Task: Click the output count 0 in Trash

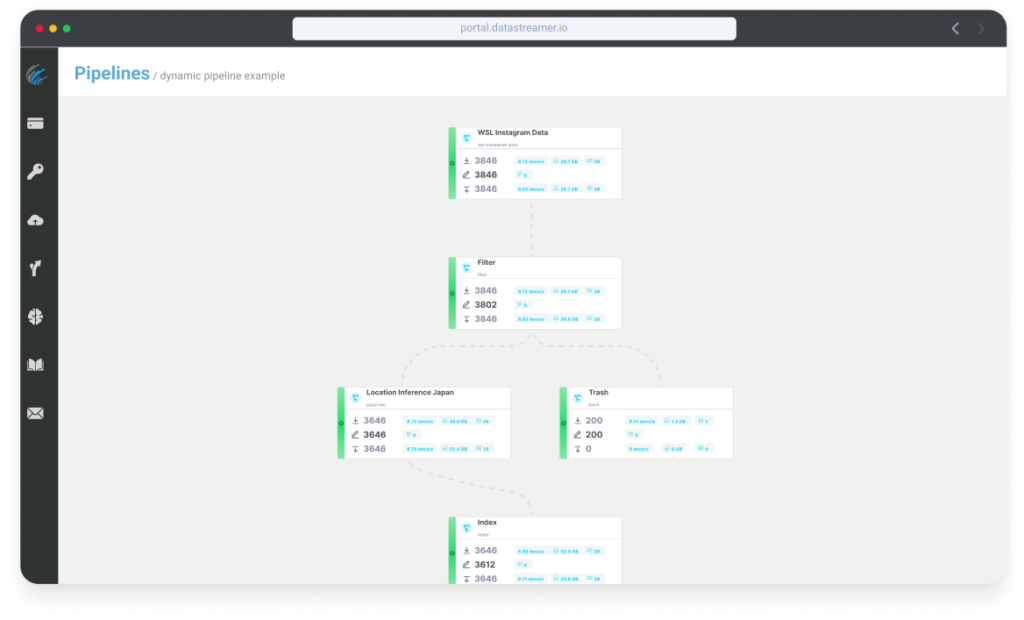Action: (x=588, y=449)
